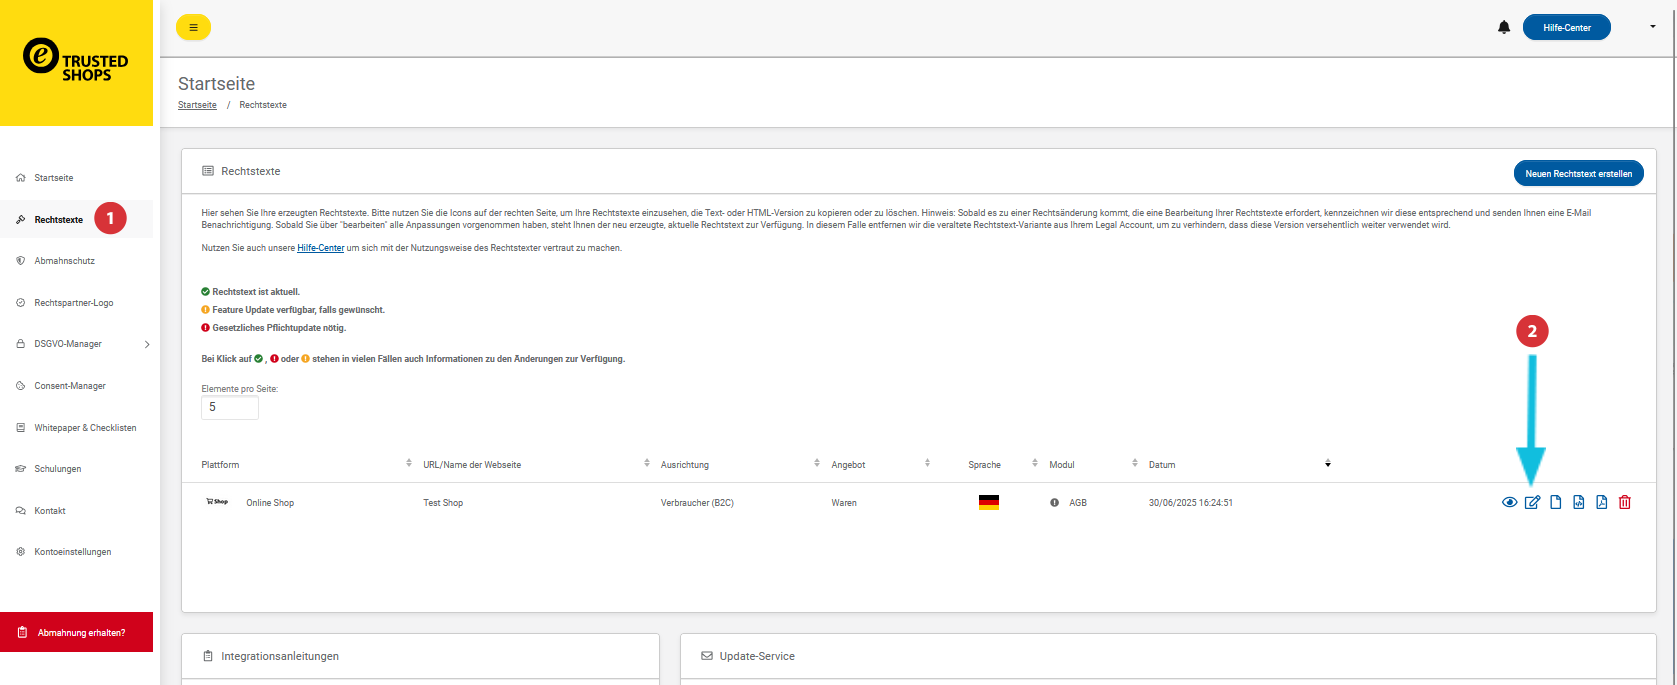Delete the Test Shop legal text
This screenshot has height=685, width=1677.
click(1624, 502)
